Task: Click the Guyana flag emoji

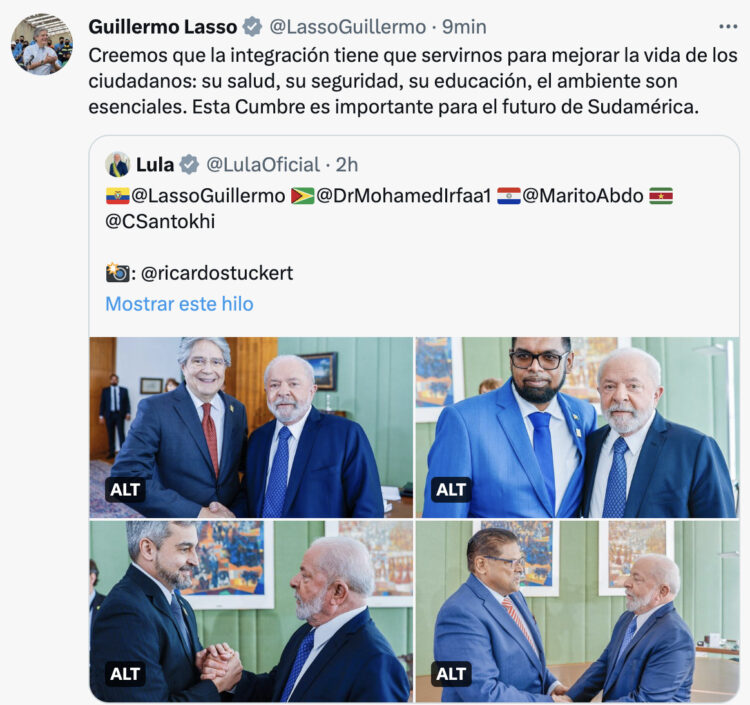Action: pos(303,196)
